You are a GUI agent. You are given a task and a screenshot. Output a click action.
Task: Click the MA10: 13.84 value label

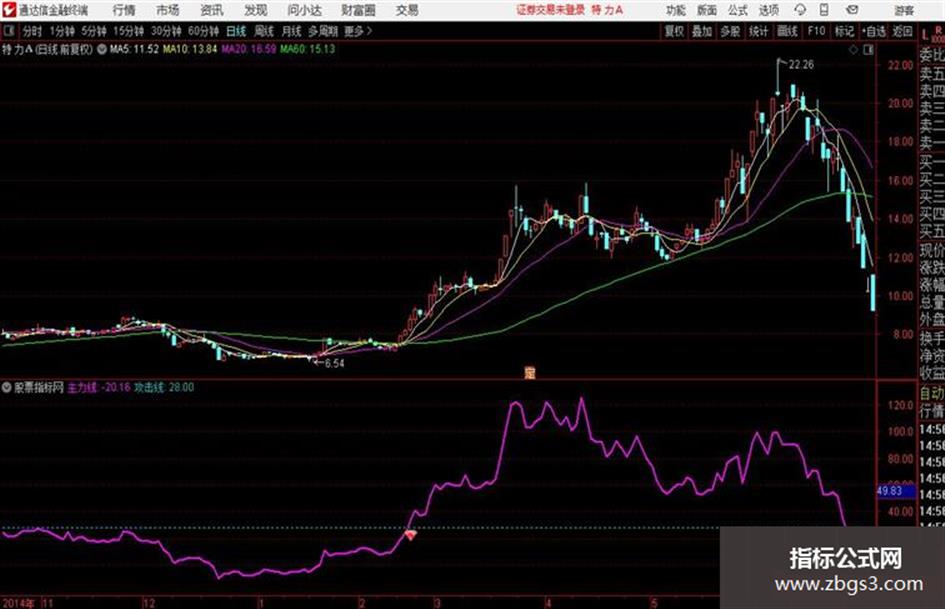click(190, 49)
